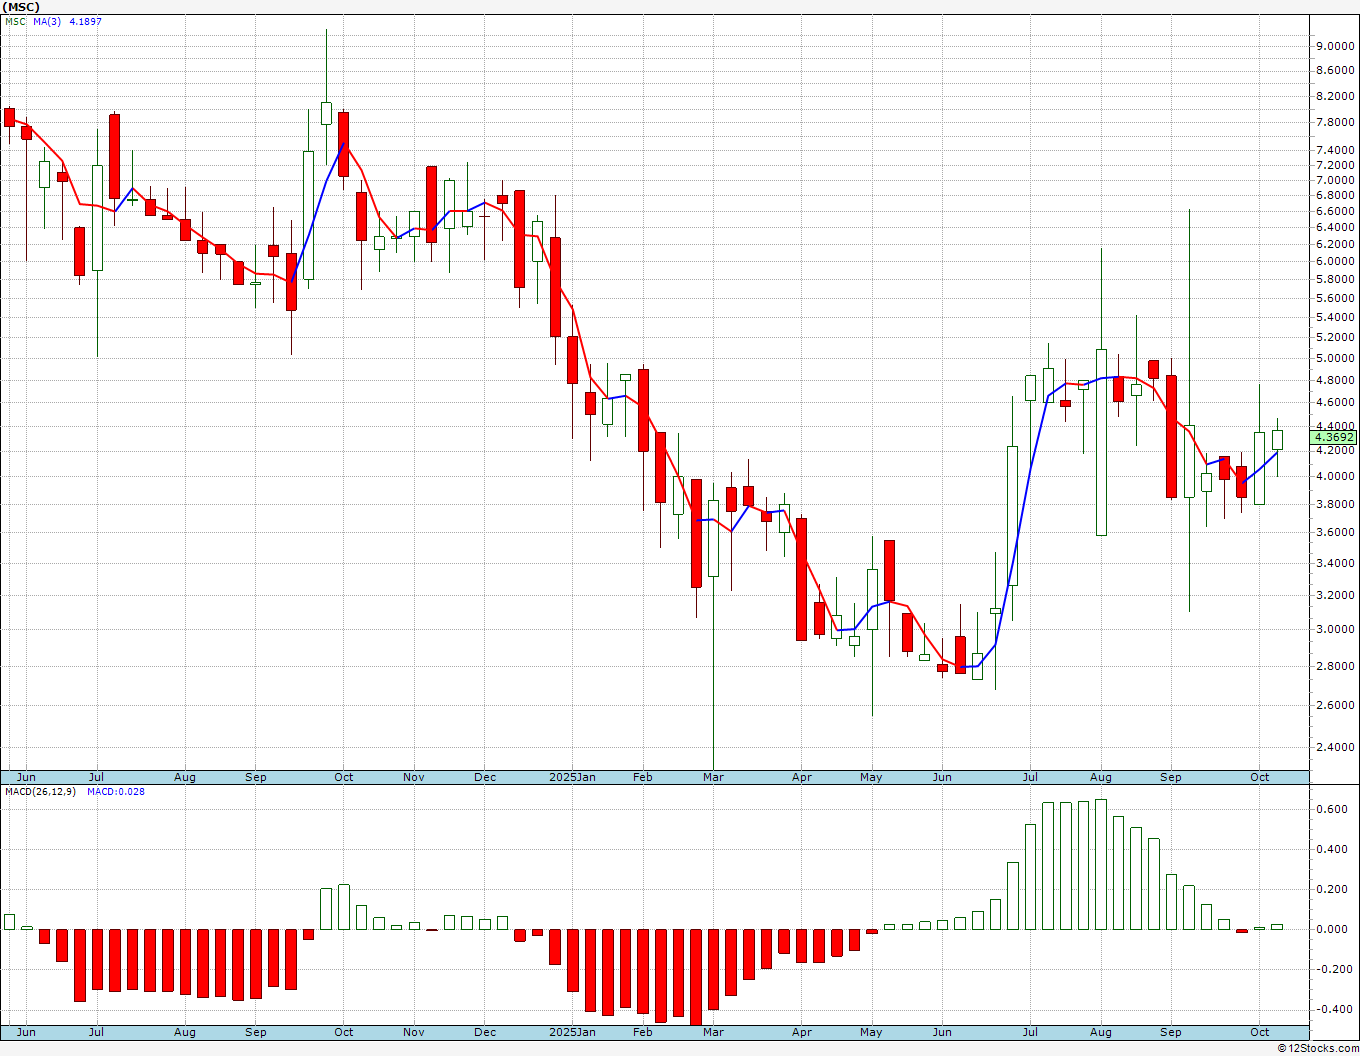Select Feb on the price chart date axis

642,777
